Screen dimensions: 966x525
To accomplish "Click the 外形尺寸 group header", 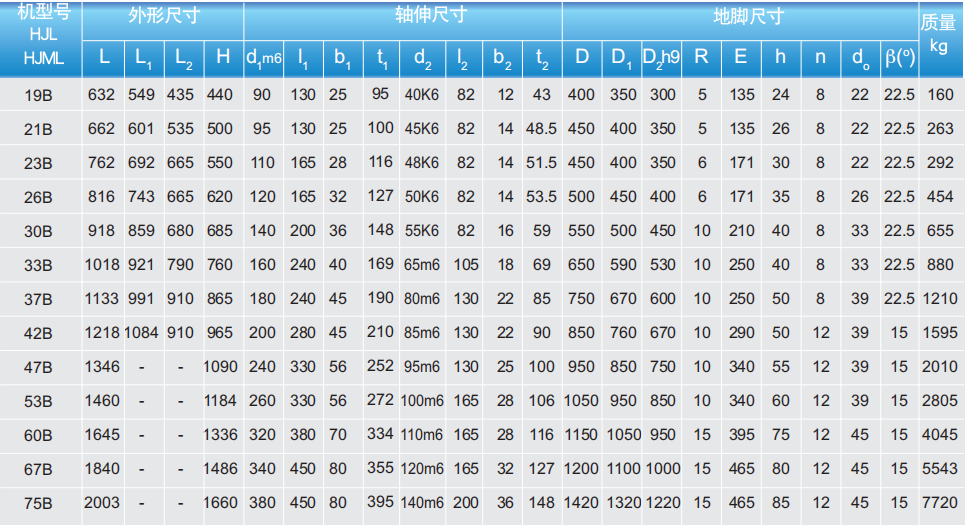I will click(x=162, y=17).
